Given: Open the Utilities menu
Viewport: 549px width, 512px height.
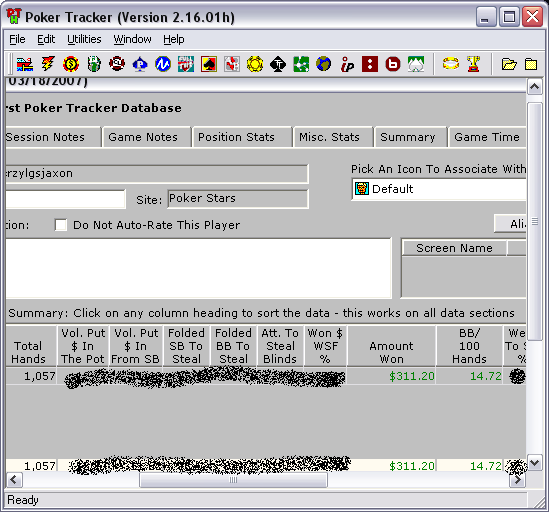Looking at the screenshot, I should (84, 39).
